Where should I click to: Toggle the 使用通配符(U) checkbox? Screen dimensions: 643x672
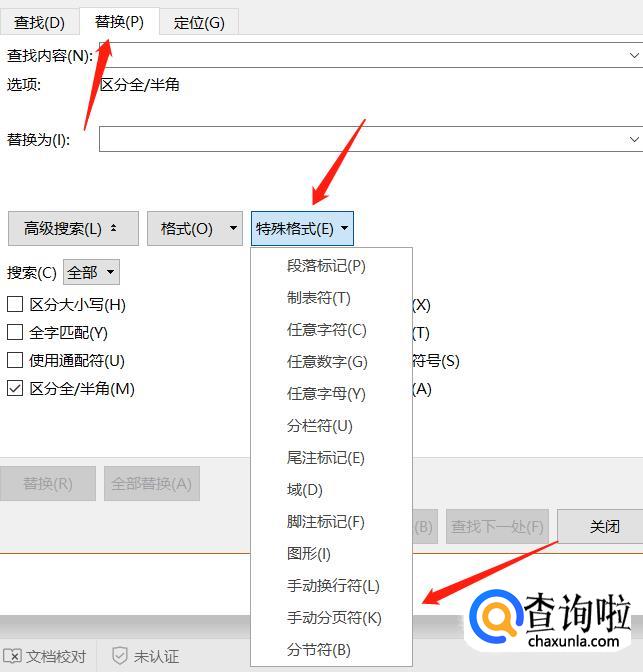15,361
